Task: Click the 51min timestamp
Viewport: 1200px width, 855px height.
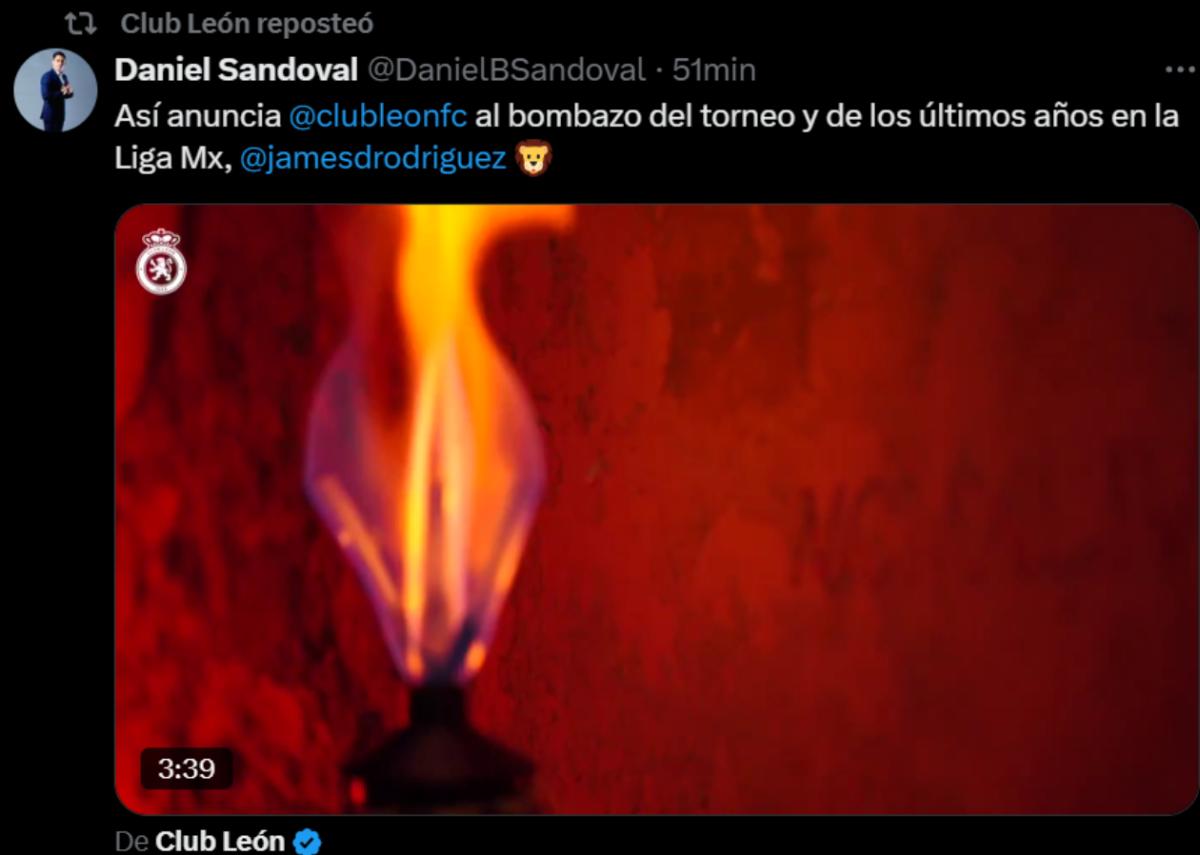Action: point(714,70)
